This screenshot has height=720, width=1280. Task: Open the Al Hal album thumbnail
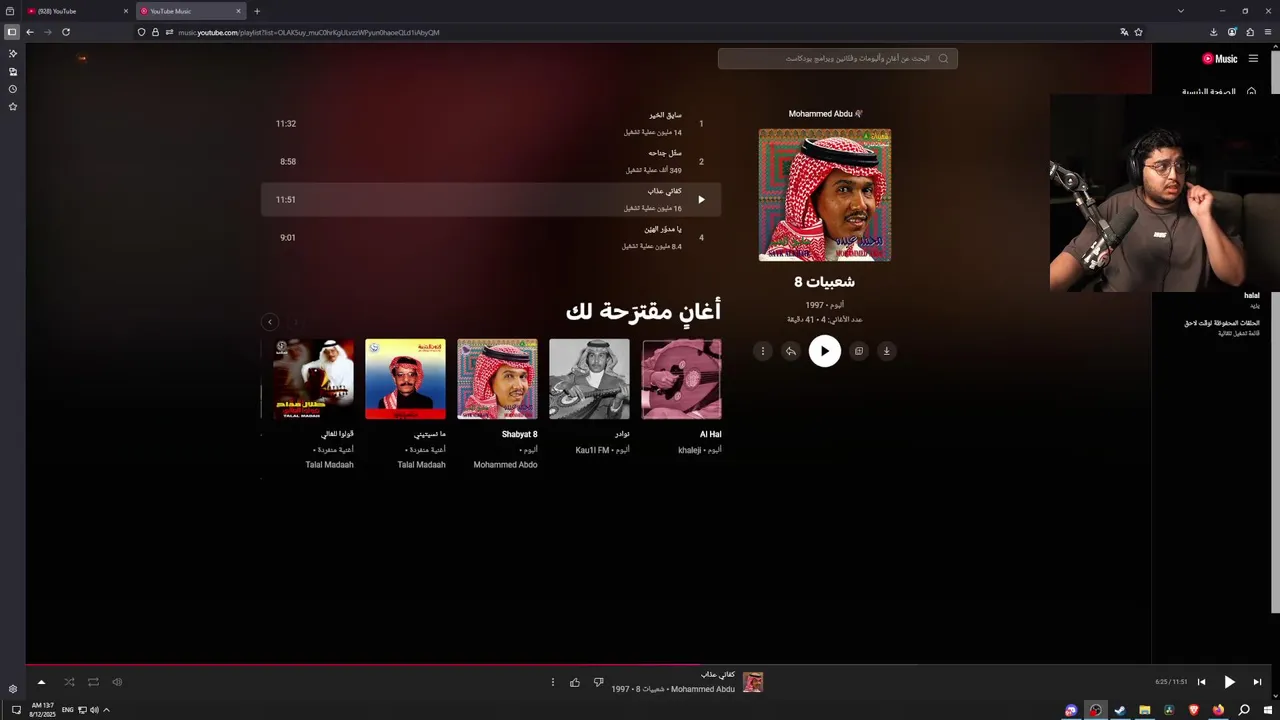(681, 379)
